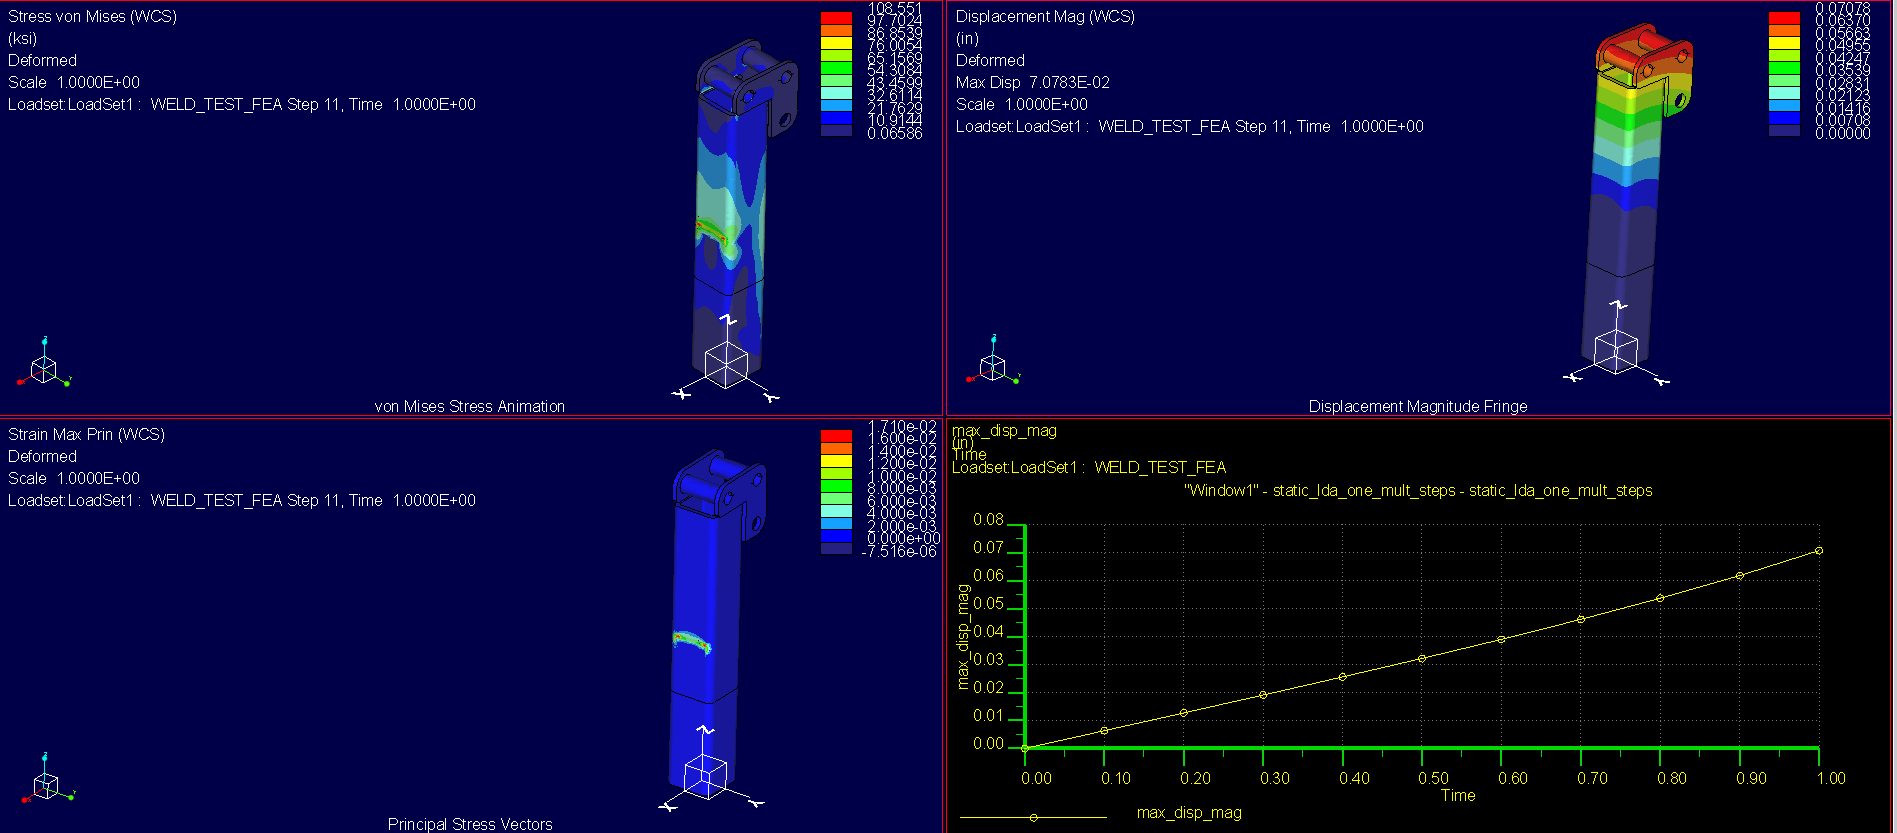Click the 0.50 x-axis tick label

1433,778
